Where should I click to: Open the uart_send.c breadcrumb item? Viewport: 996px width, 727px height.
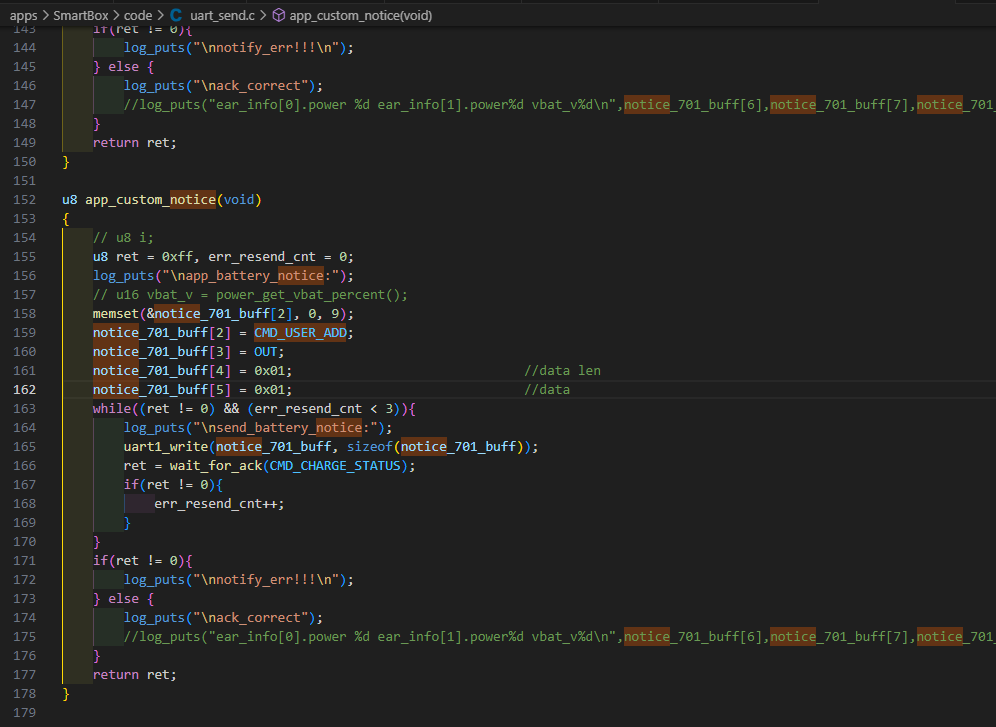[222, 15]
